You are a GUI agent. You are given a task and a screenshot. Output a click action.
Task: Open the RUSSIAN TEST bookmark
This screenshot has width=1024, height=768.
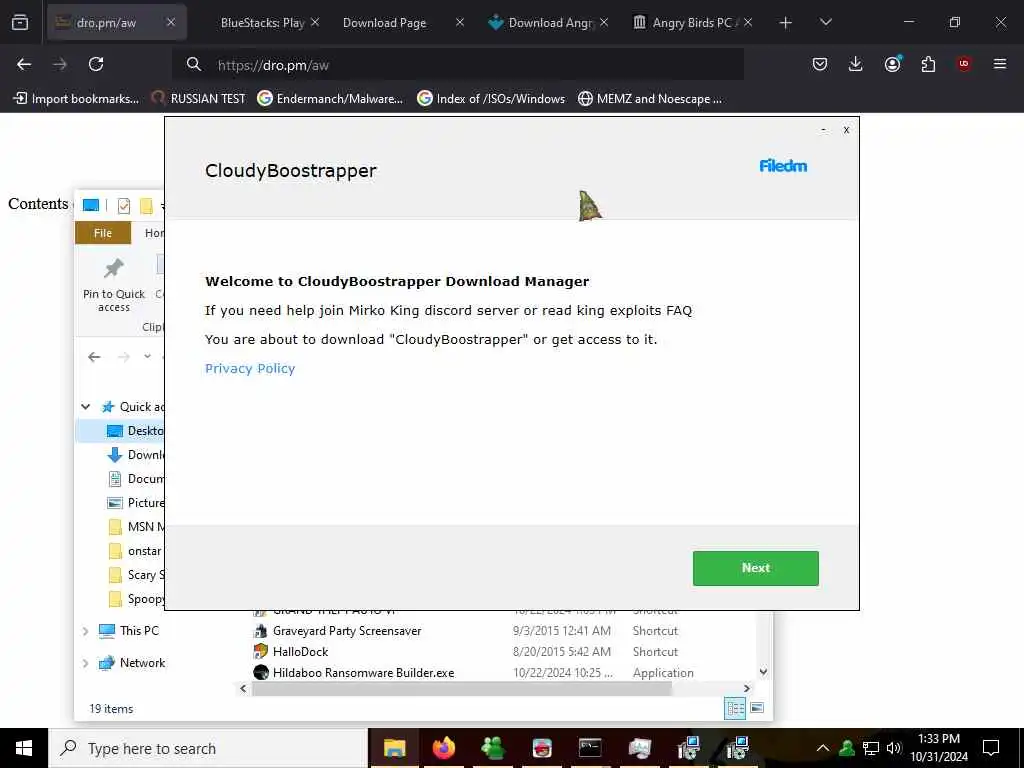(x=199, y=99)
